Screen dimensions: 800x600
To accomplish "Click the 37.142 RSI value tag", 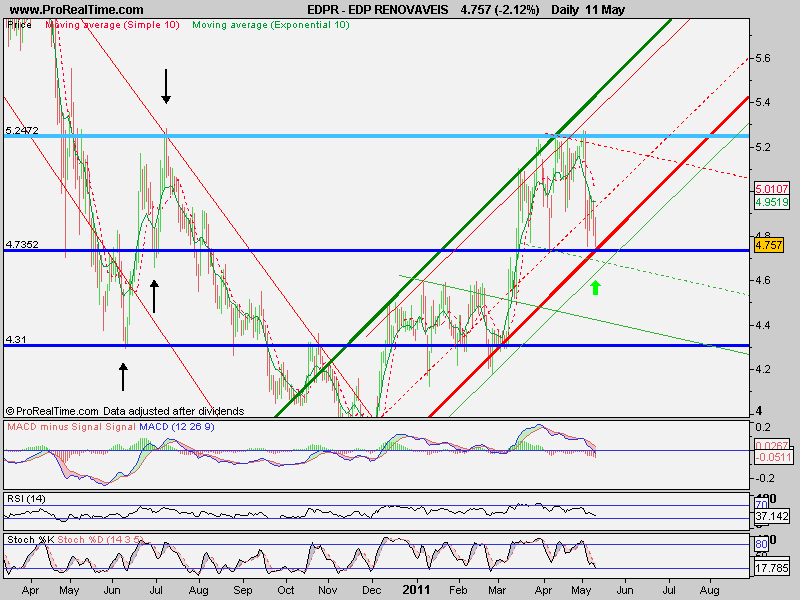I will tap(772, 516).
